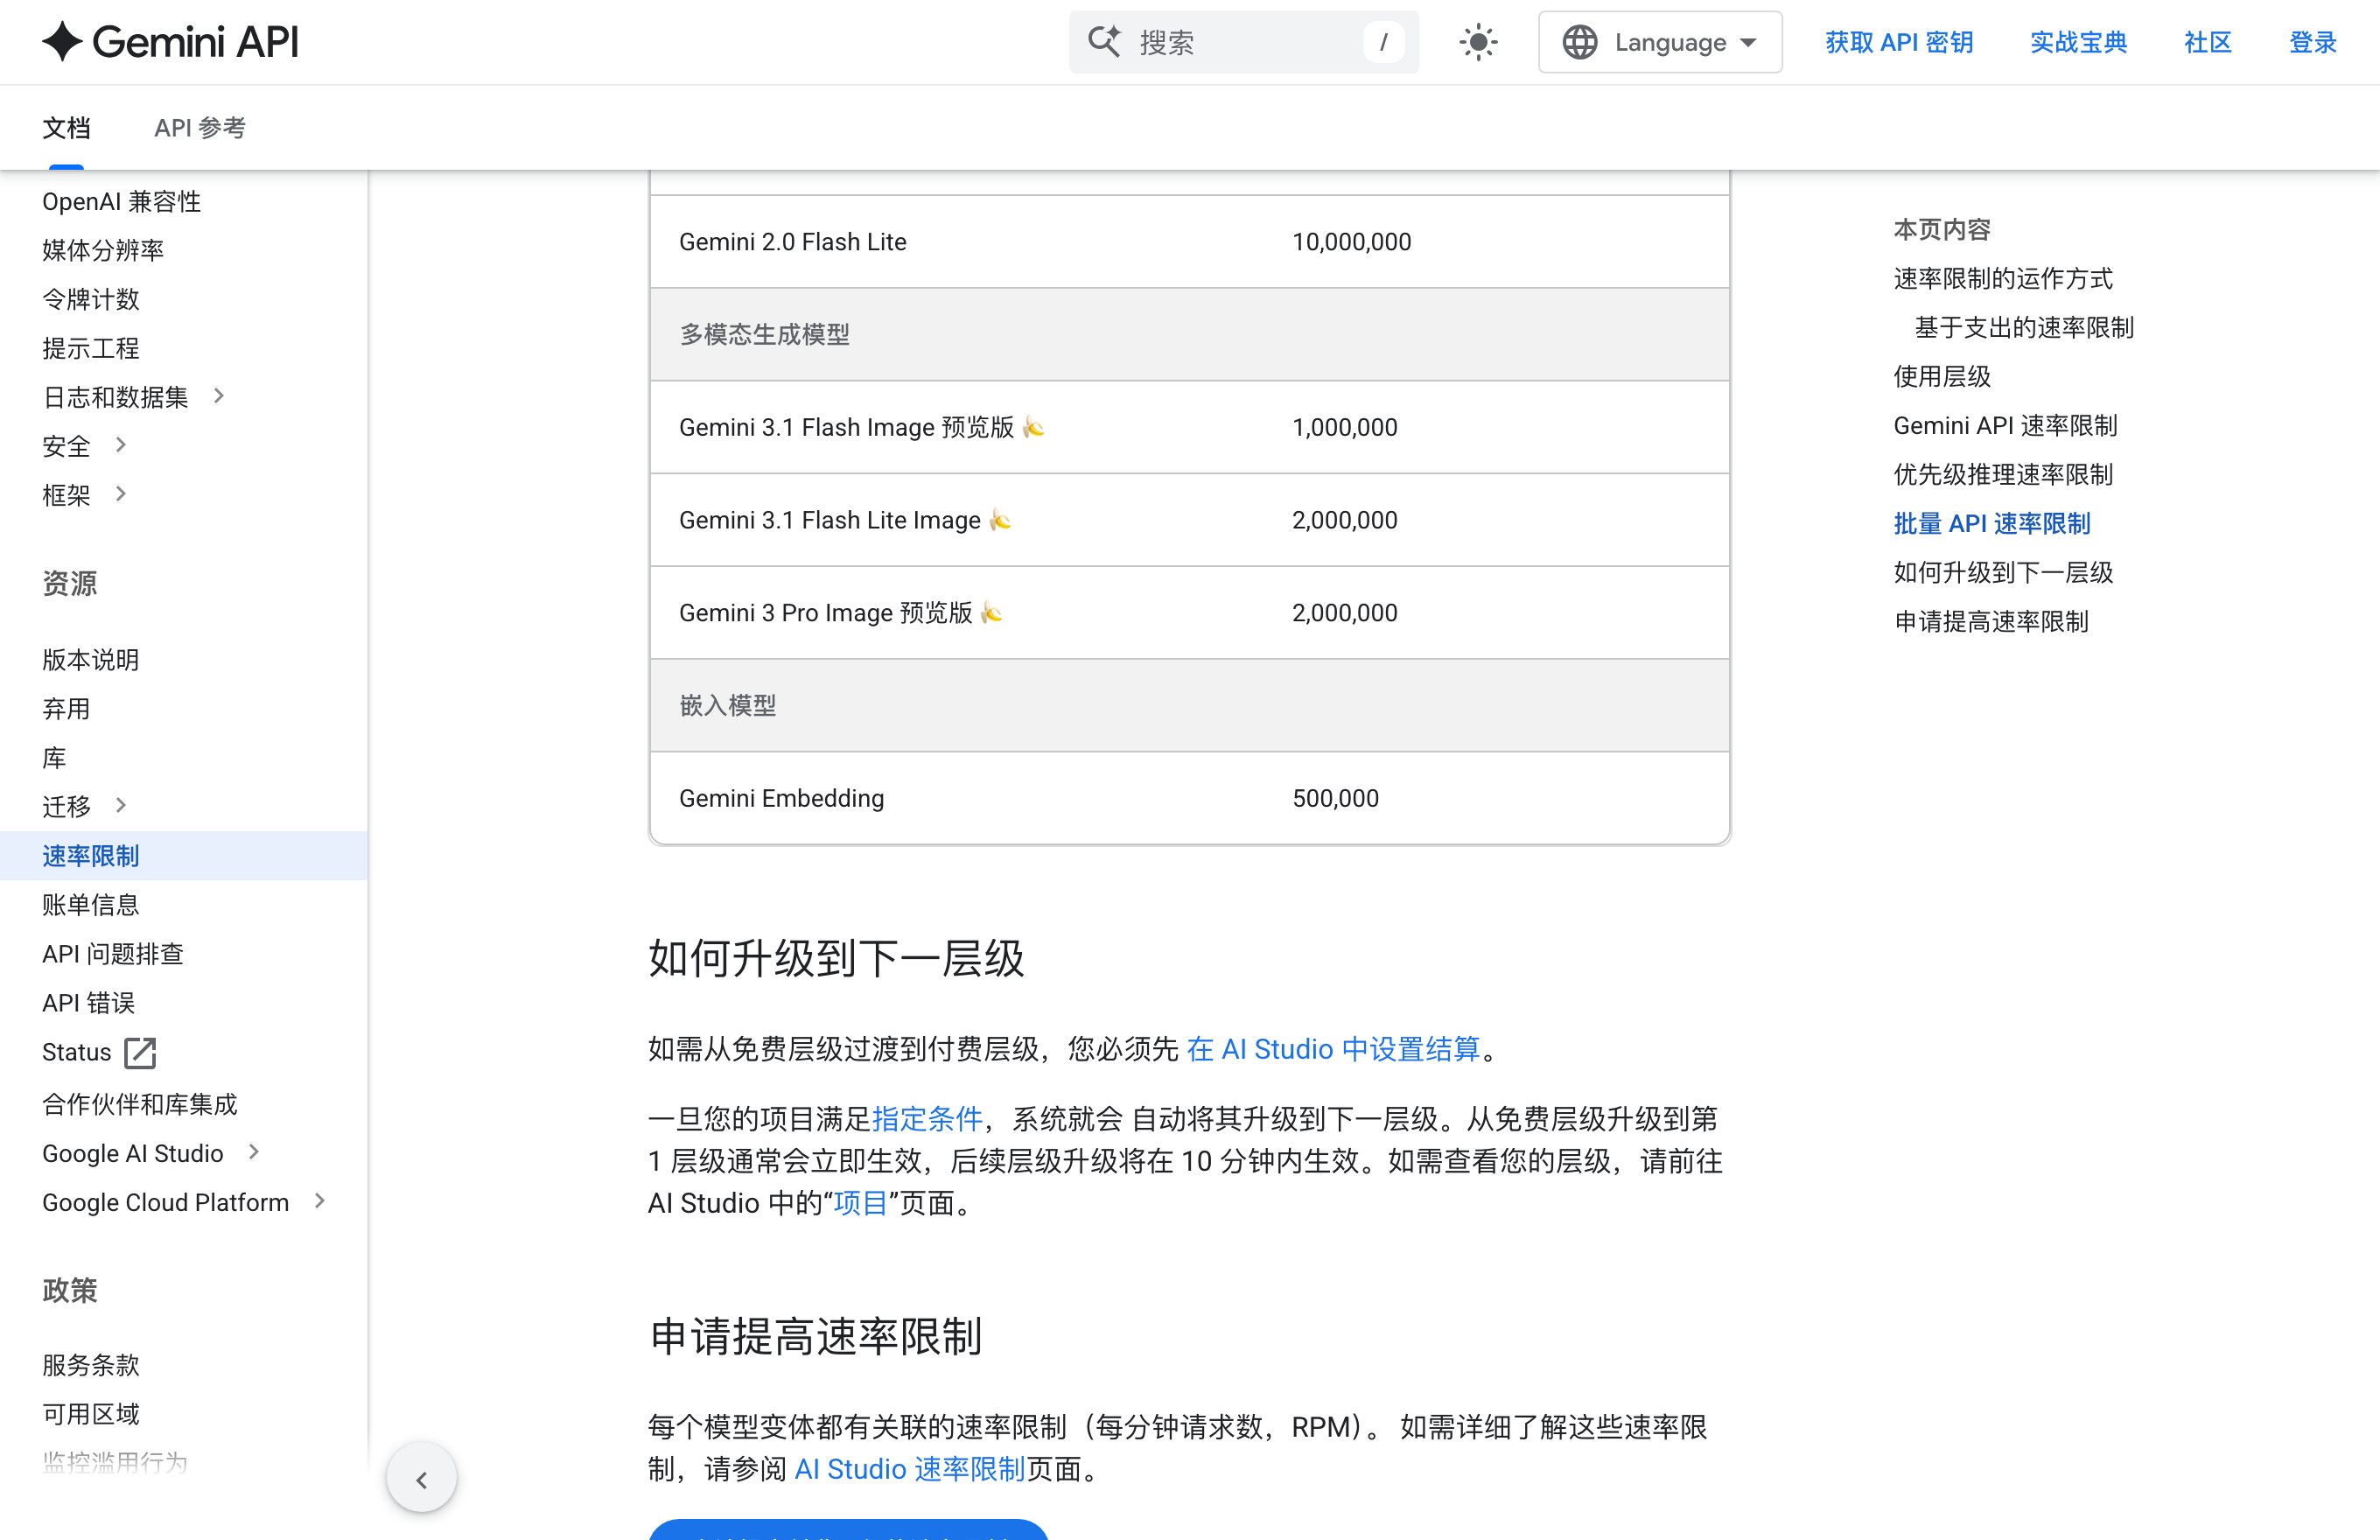Jump to 批量 API 速率限制 in page contents
This screenshot has width=2380, height=1540.
(1991, 523)
